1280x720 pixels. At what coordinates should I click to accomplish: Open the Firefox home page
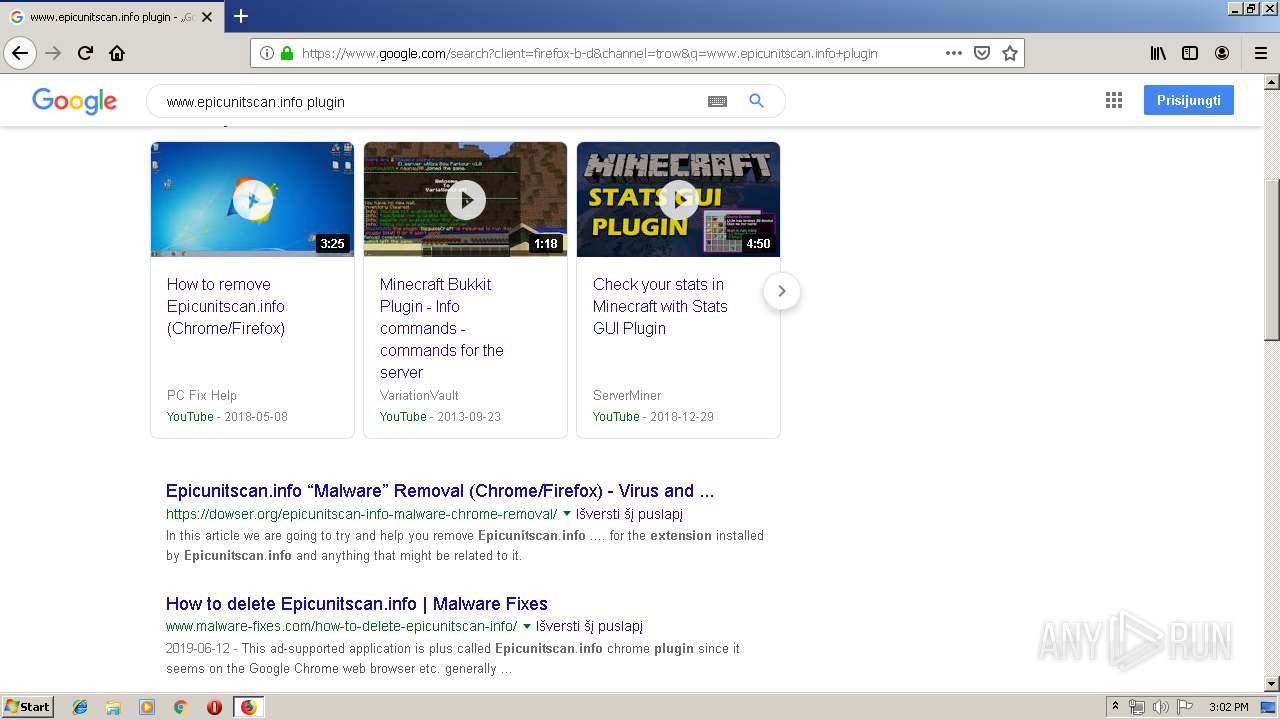pos(117,53)
